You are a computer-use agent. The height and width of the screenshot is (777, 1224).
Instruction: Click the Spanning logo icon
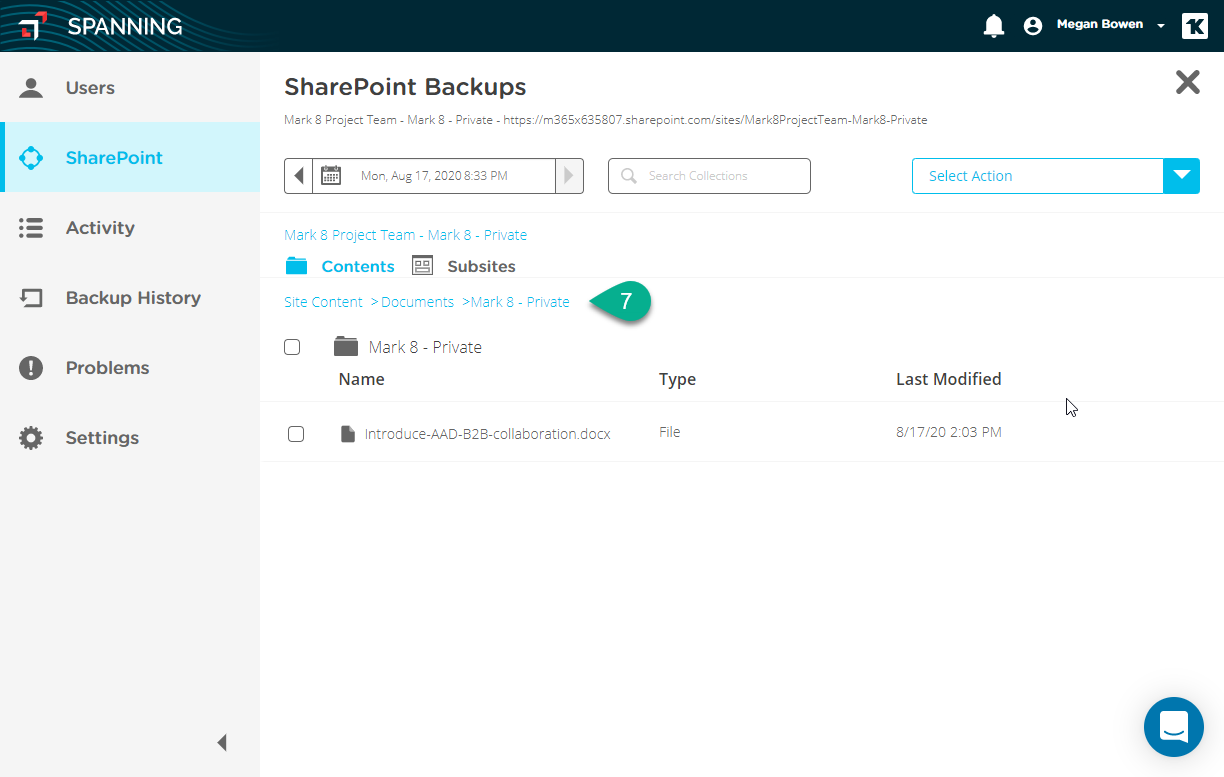click(33, 26)
